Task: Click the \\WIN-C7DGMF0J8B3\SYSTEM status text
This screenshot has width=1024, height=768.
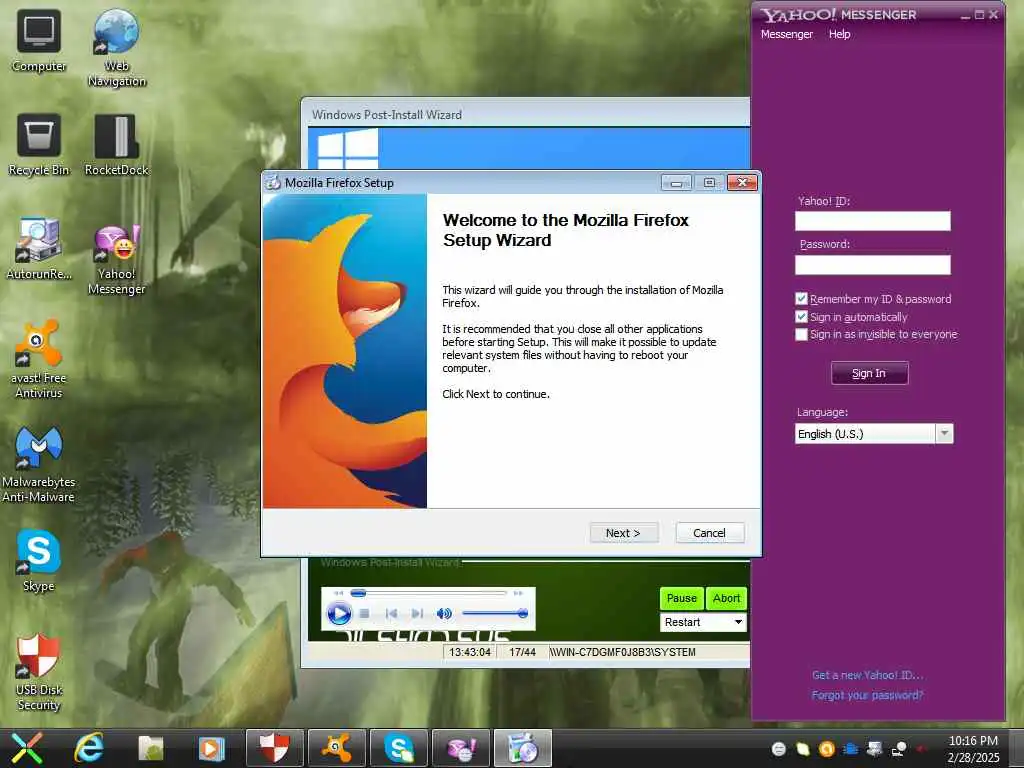Action: (622, 652)
